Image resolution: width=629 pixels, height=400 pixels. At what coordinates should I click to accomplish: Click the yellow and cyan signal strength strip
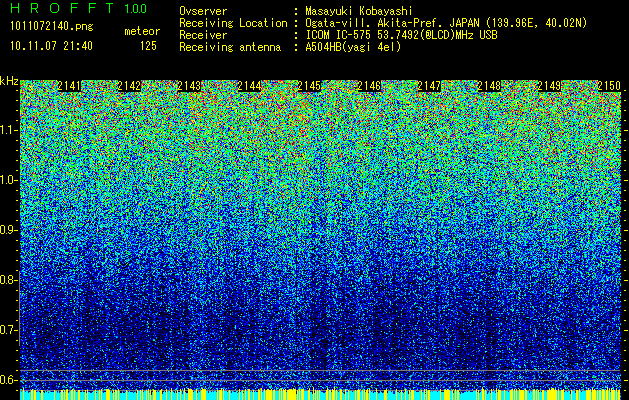321,394
